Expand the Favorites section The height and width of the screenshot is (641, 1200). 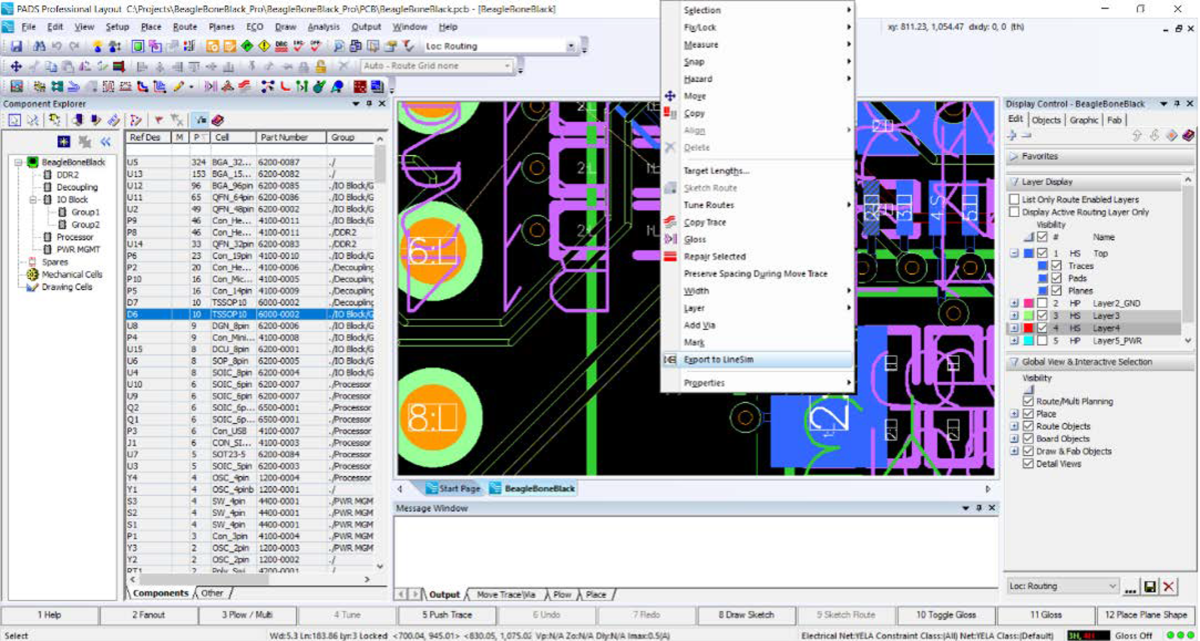(1013, 157)
